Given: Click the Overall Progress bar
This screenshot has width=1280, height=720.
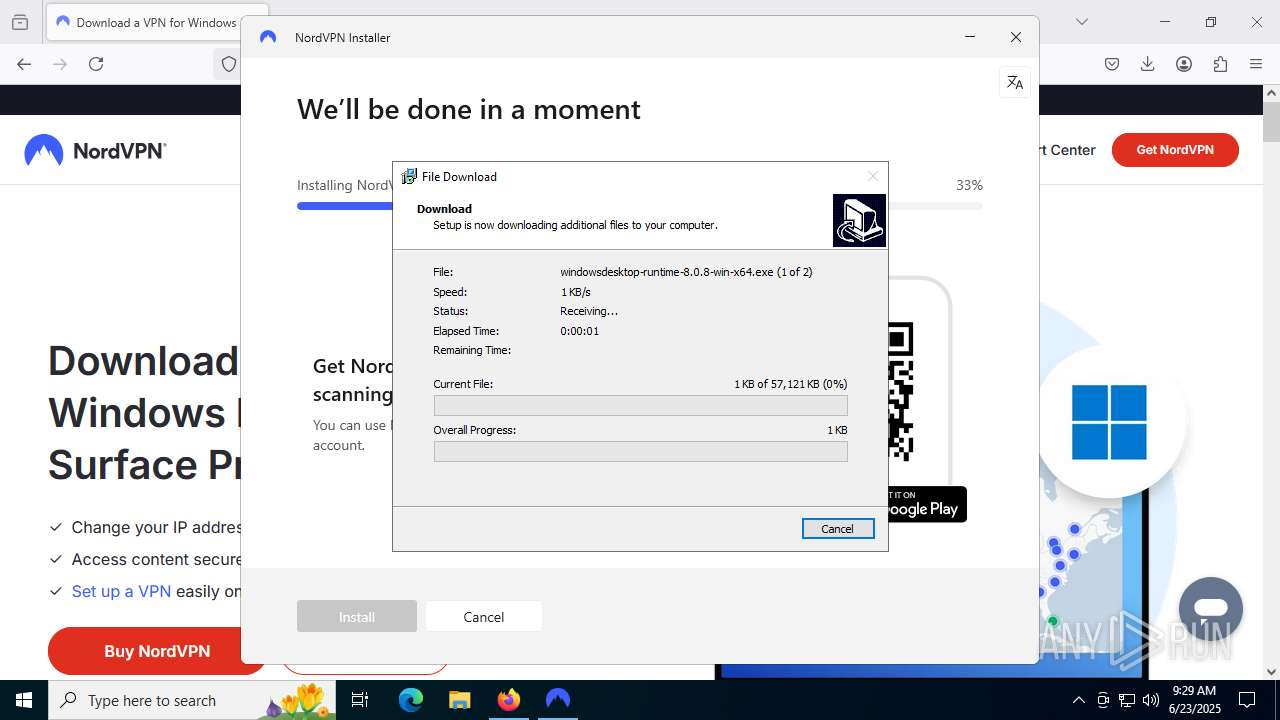Looking at the screenshot, I should pos(640,451).
